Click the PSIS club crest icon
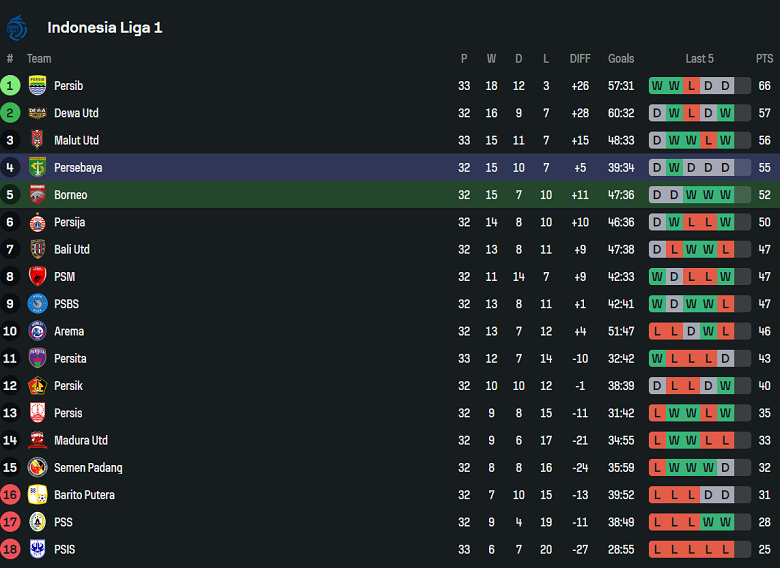 click(37, 549)
